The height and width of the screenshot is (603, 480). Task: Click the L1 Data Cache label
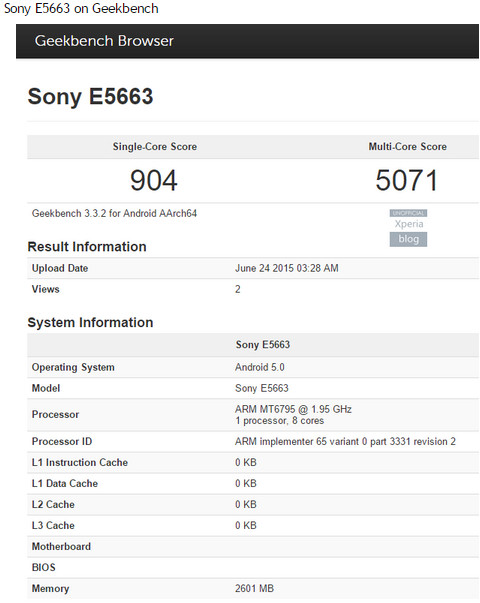[x=65, y=483]
